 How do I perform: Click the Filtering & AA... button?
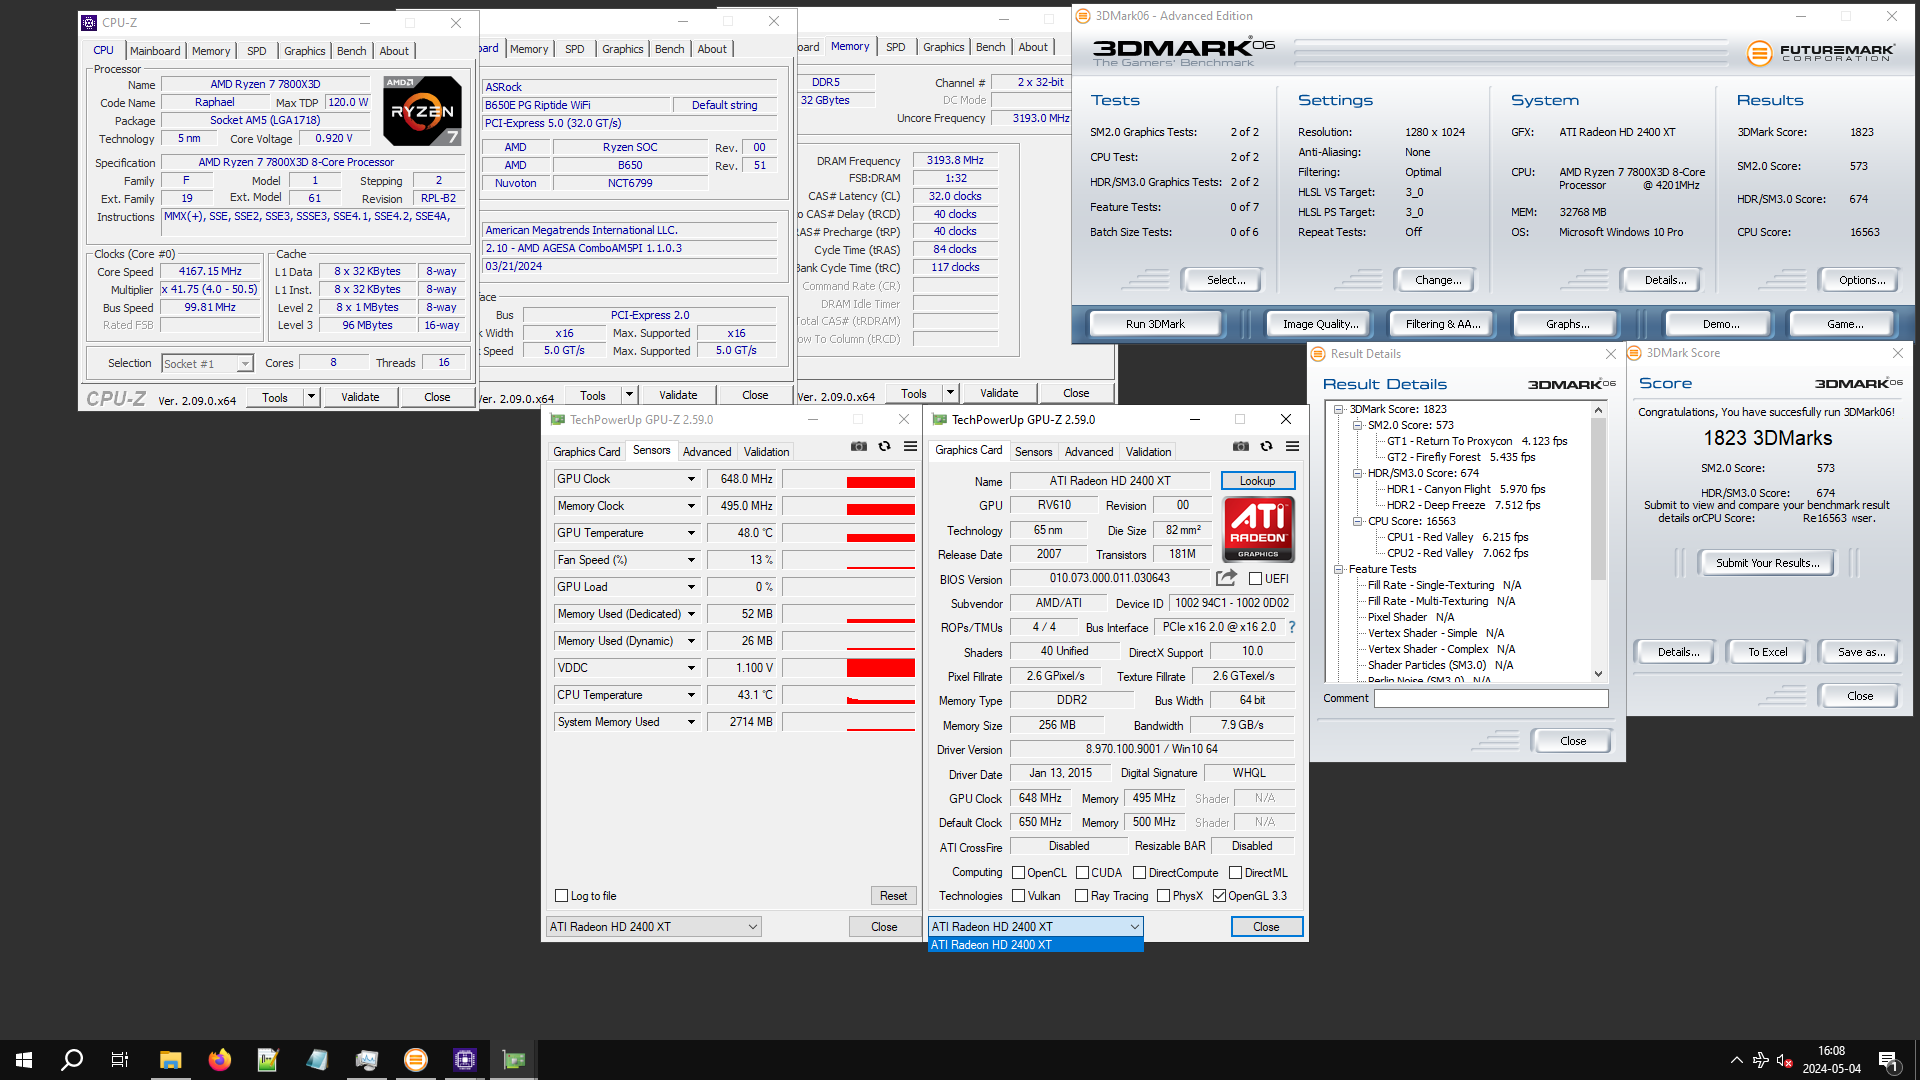point(1442,324)
